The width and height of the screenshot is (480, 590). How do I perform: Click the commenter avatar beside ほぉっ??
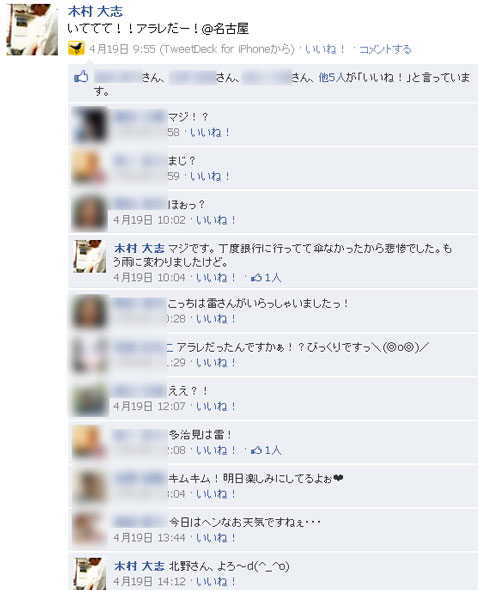[x=89, y=212]
